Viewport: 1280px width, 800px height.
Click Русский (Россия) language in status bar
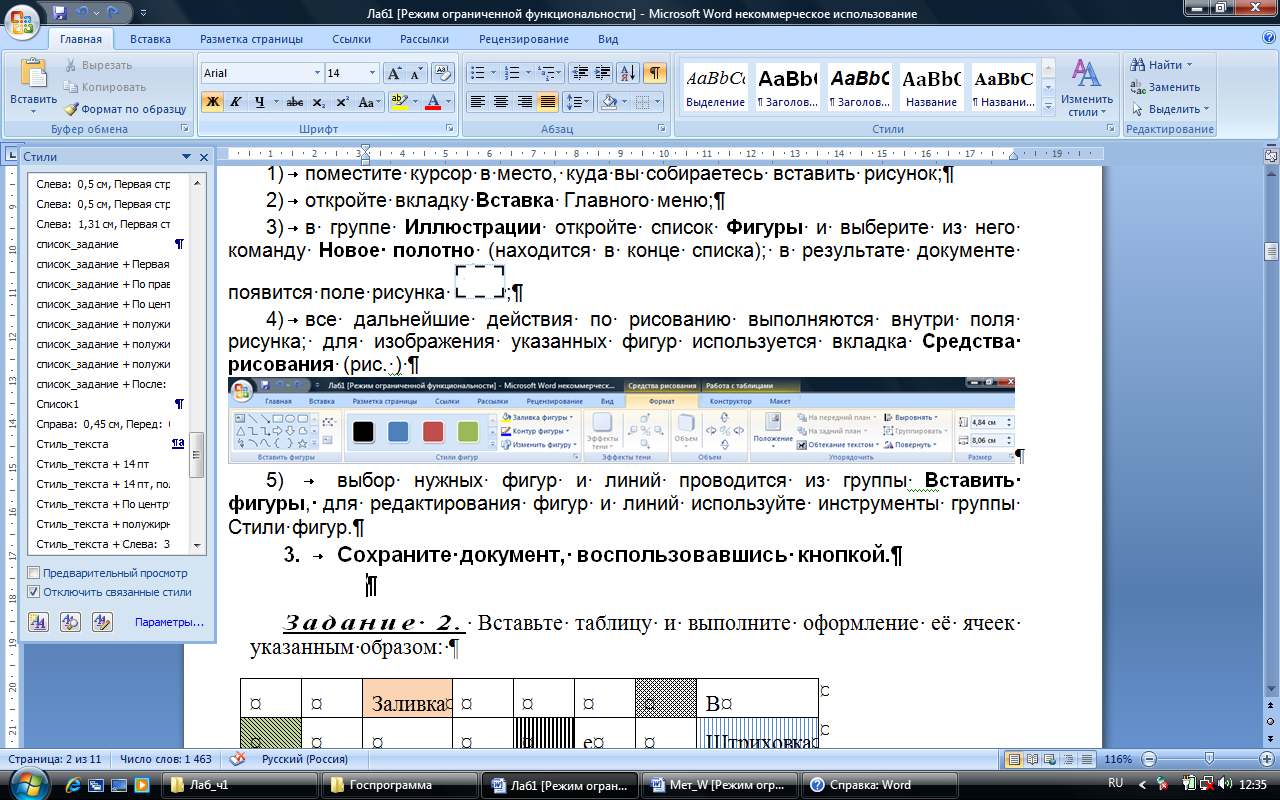(303, 759)
